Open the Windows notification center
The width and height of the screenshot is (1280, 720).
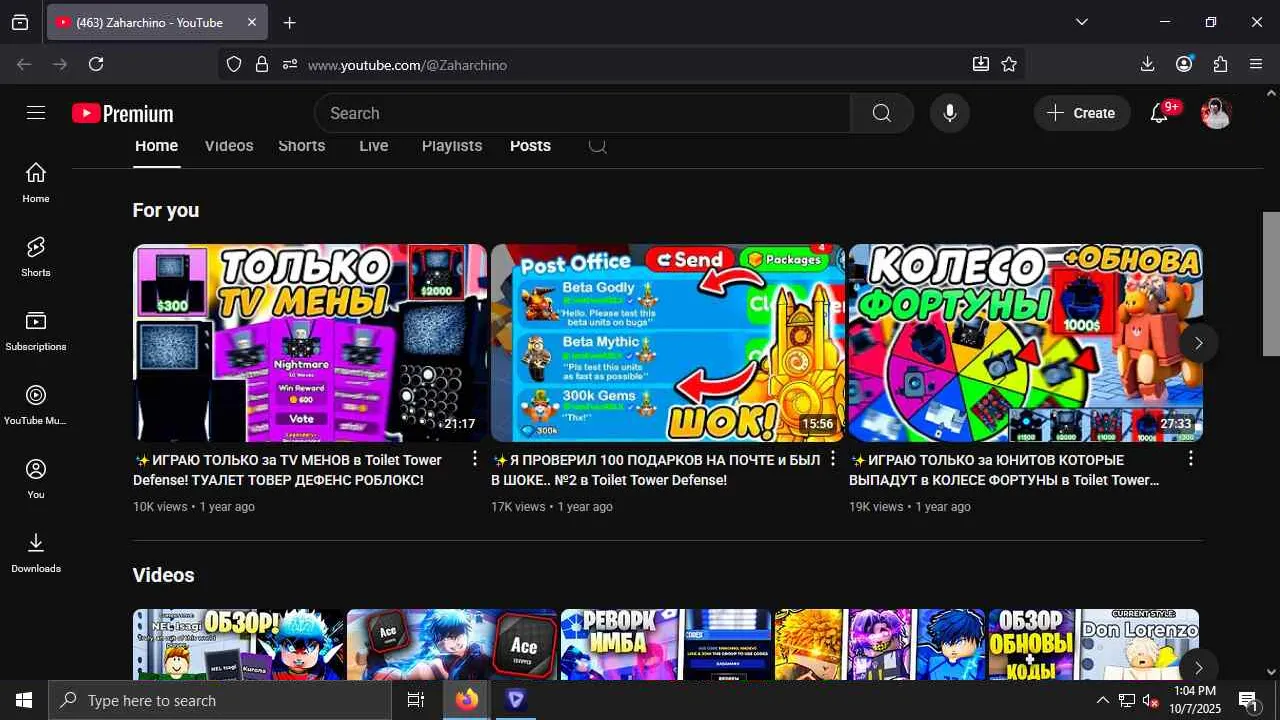point(1248,701)
